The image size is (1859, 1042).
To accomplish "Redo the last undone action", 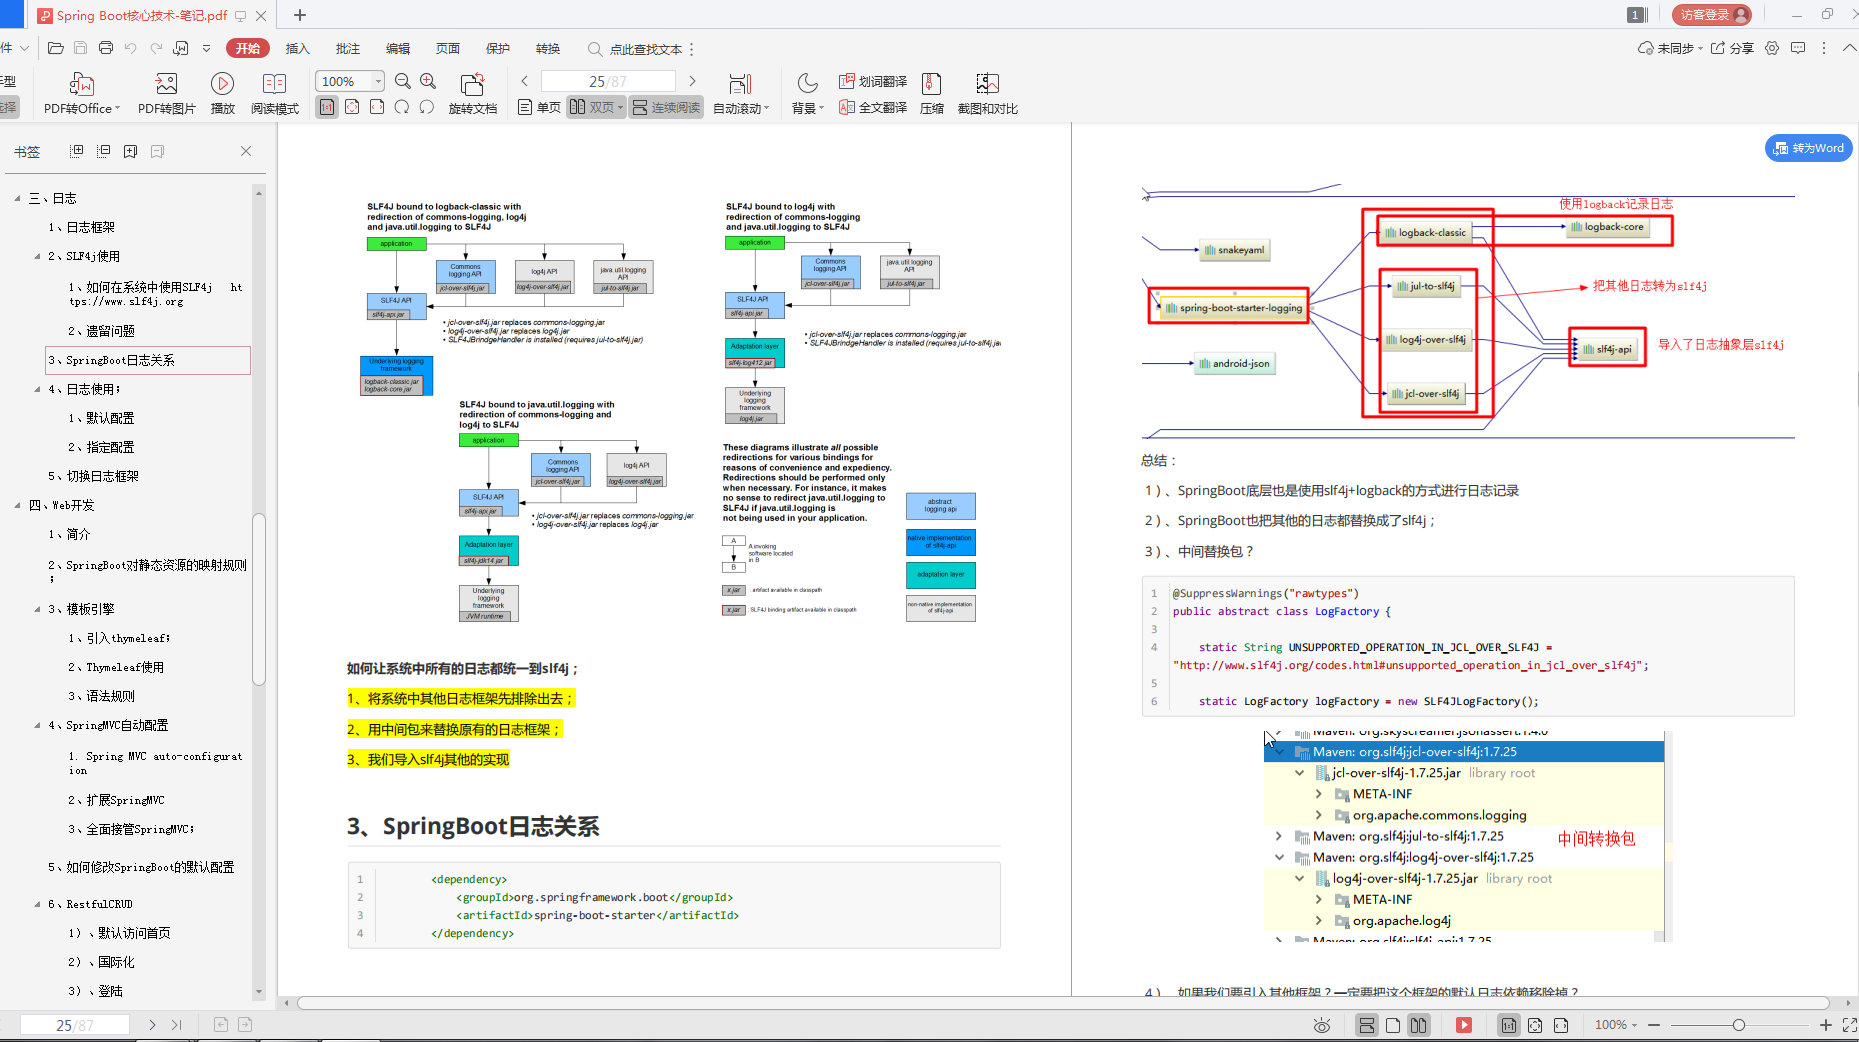I will 156,48.
